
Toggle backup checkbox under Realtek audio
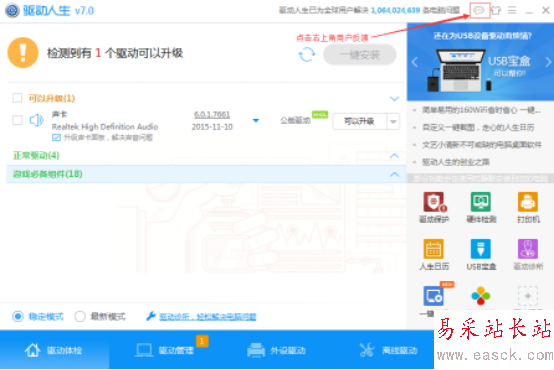[x=56, y=137]
